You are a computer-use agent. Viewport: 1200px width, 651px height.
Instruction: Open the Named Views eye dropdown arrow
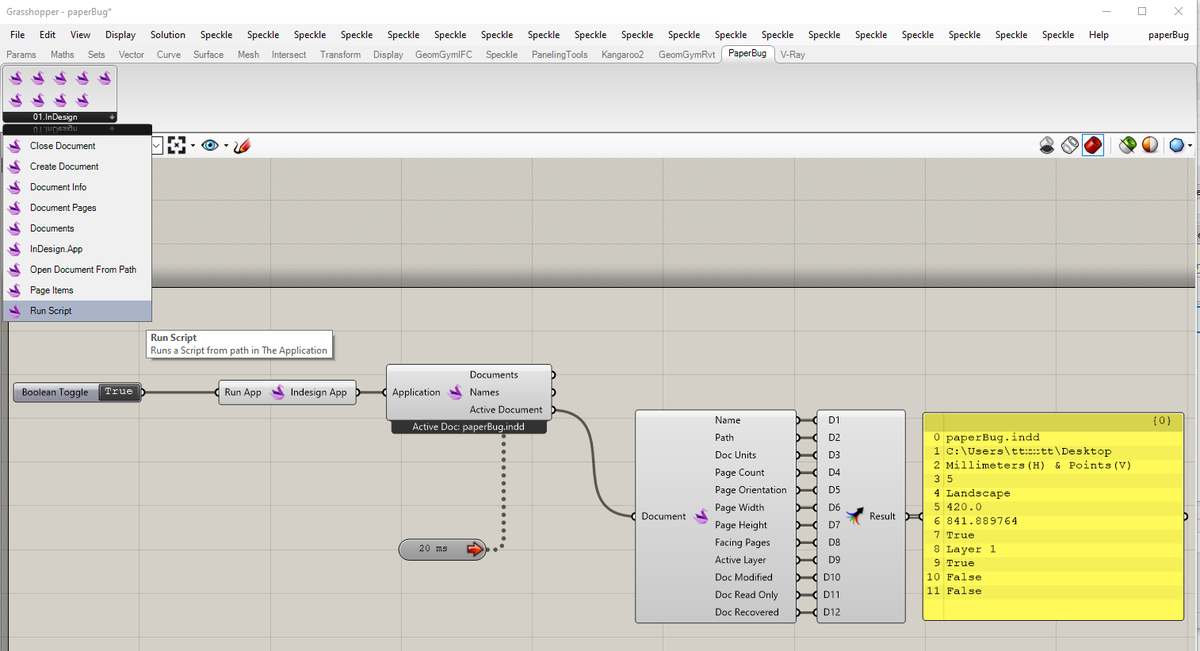225,146
